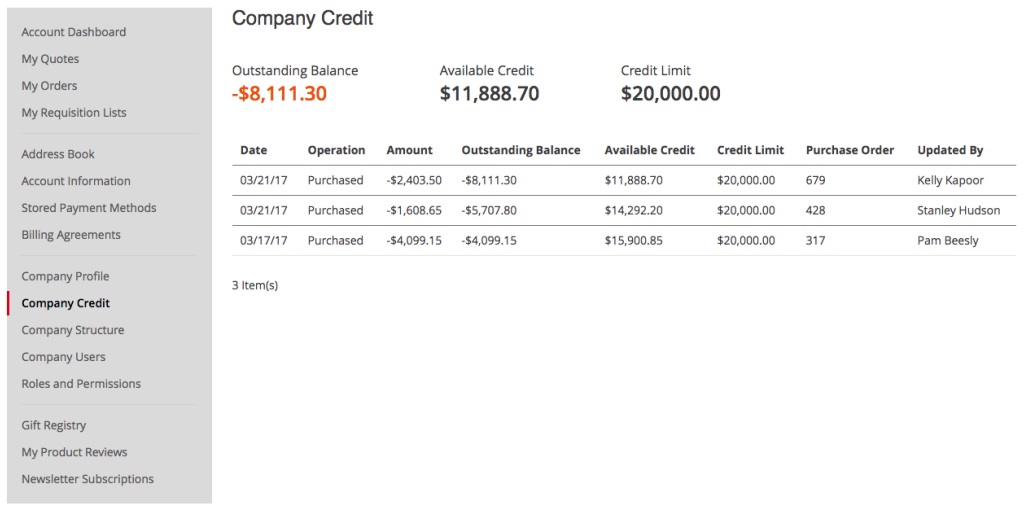Manage Newsletter Subscriptions
This screenshot has height=511, width=1027.
88,479
